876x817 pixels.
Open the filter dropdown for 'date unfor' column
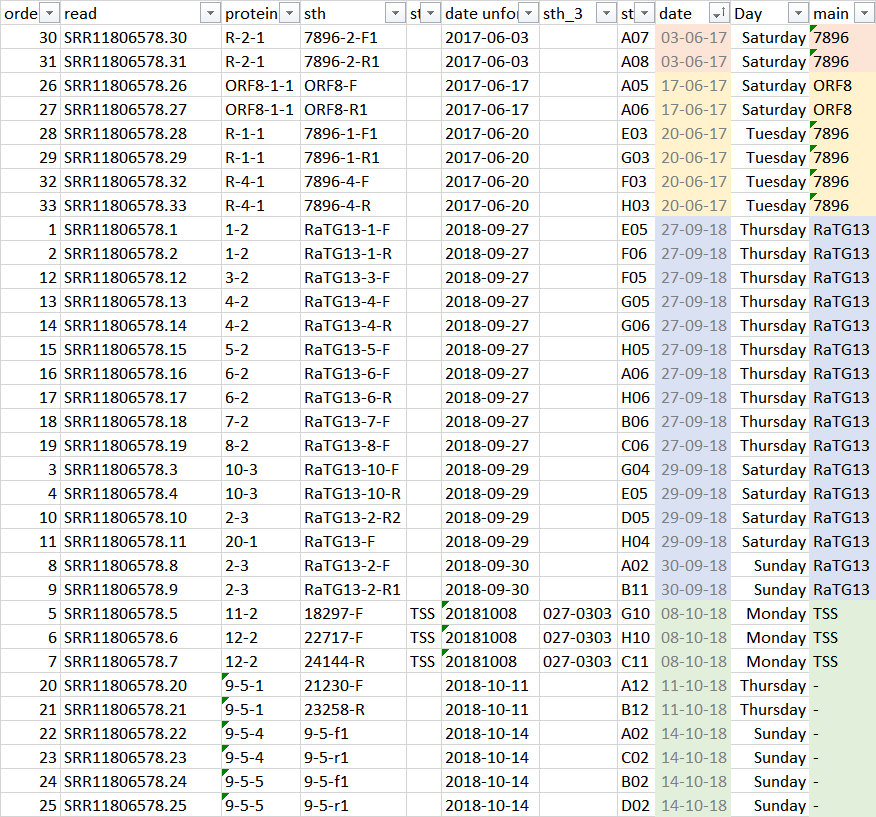tap(528, 13)
